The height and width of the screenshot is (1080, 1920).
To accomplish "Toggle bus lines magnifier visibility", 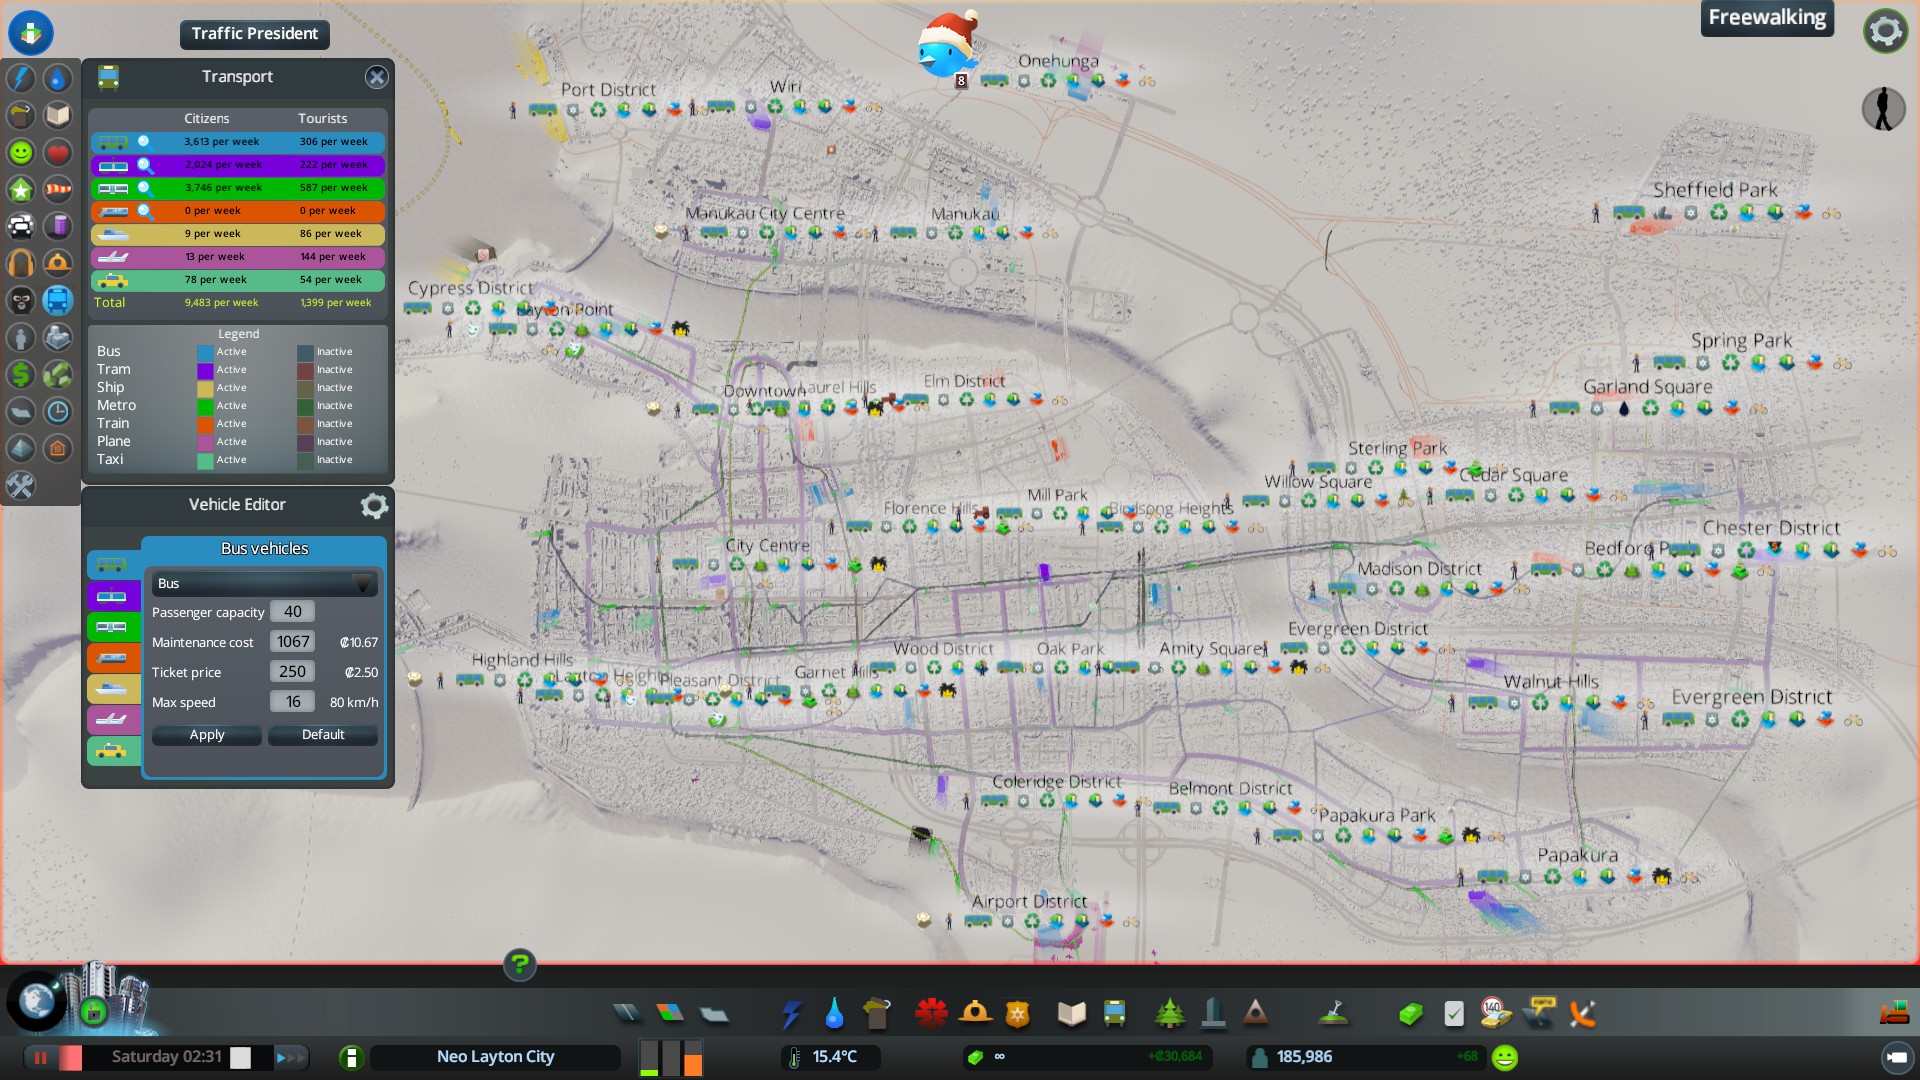I will pyautogui.click(x=144, y=142).
